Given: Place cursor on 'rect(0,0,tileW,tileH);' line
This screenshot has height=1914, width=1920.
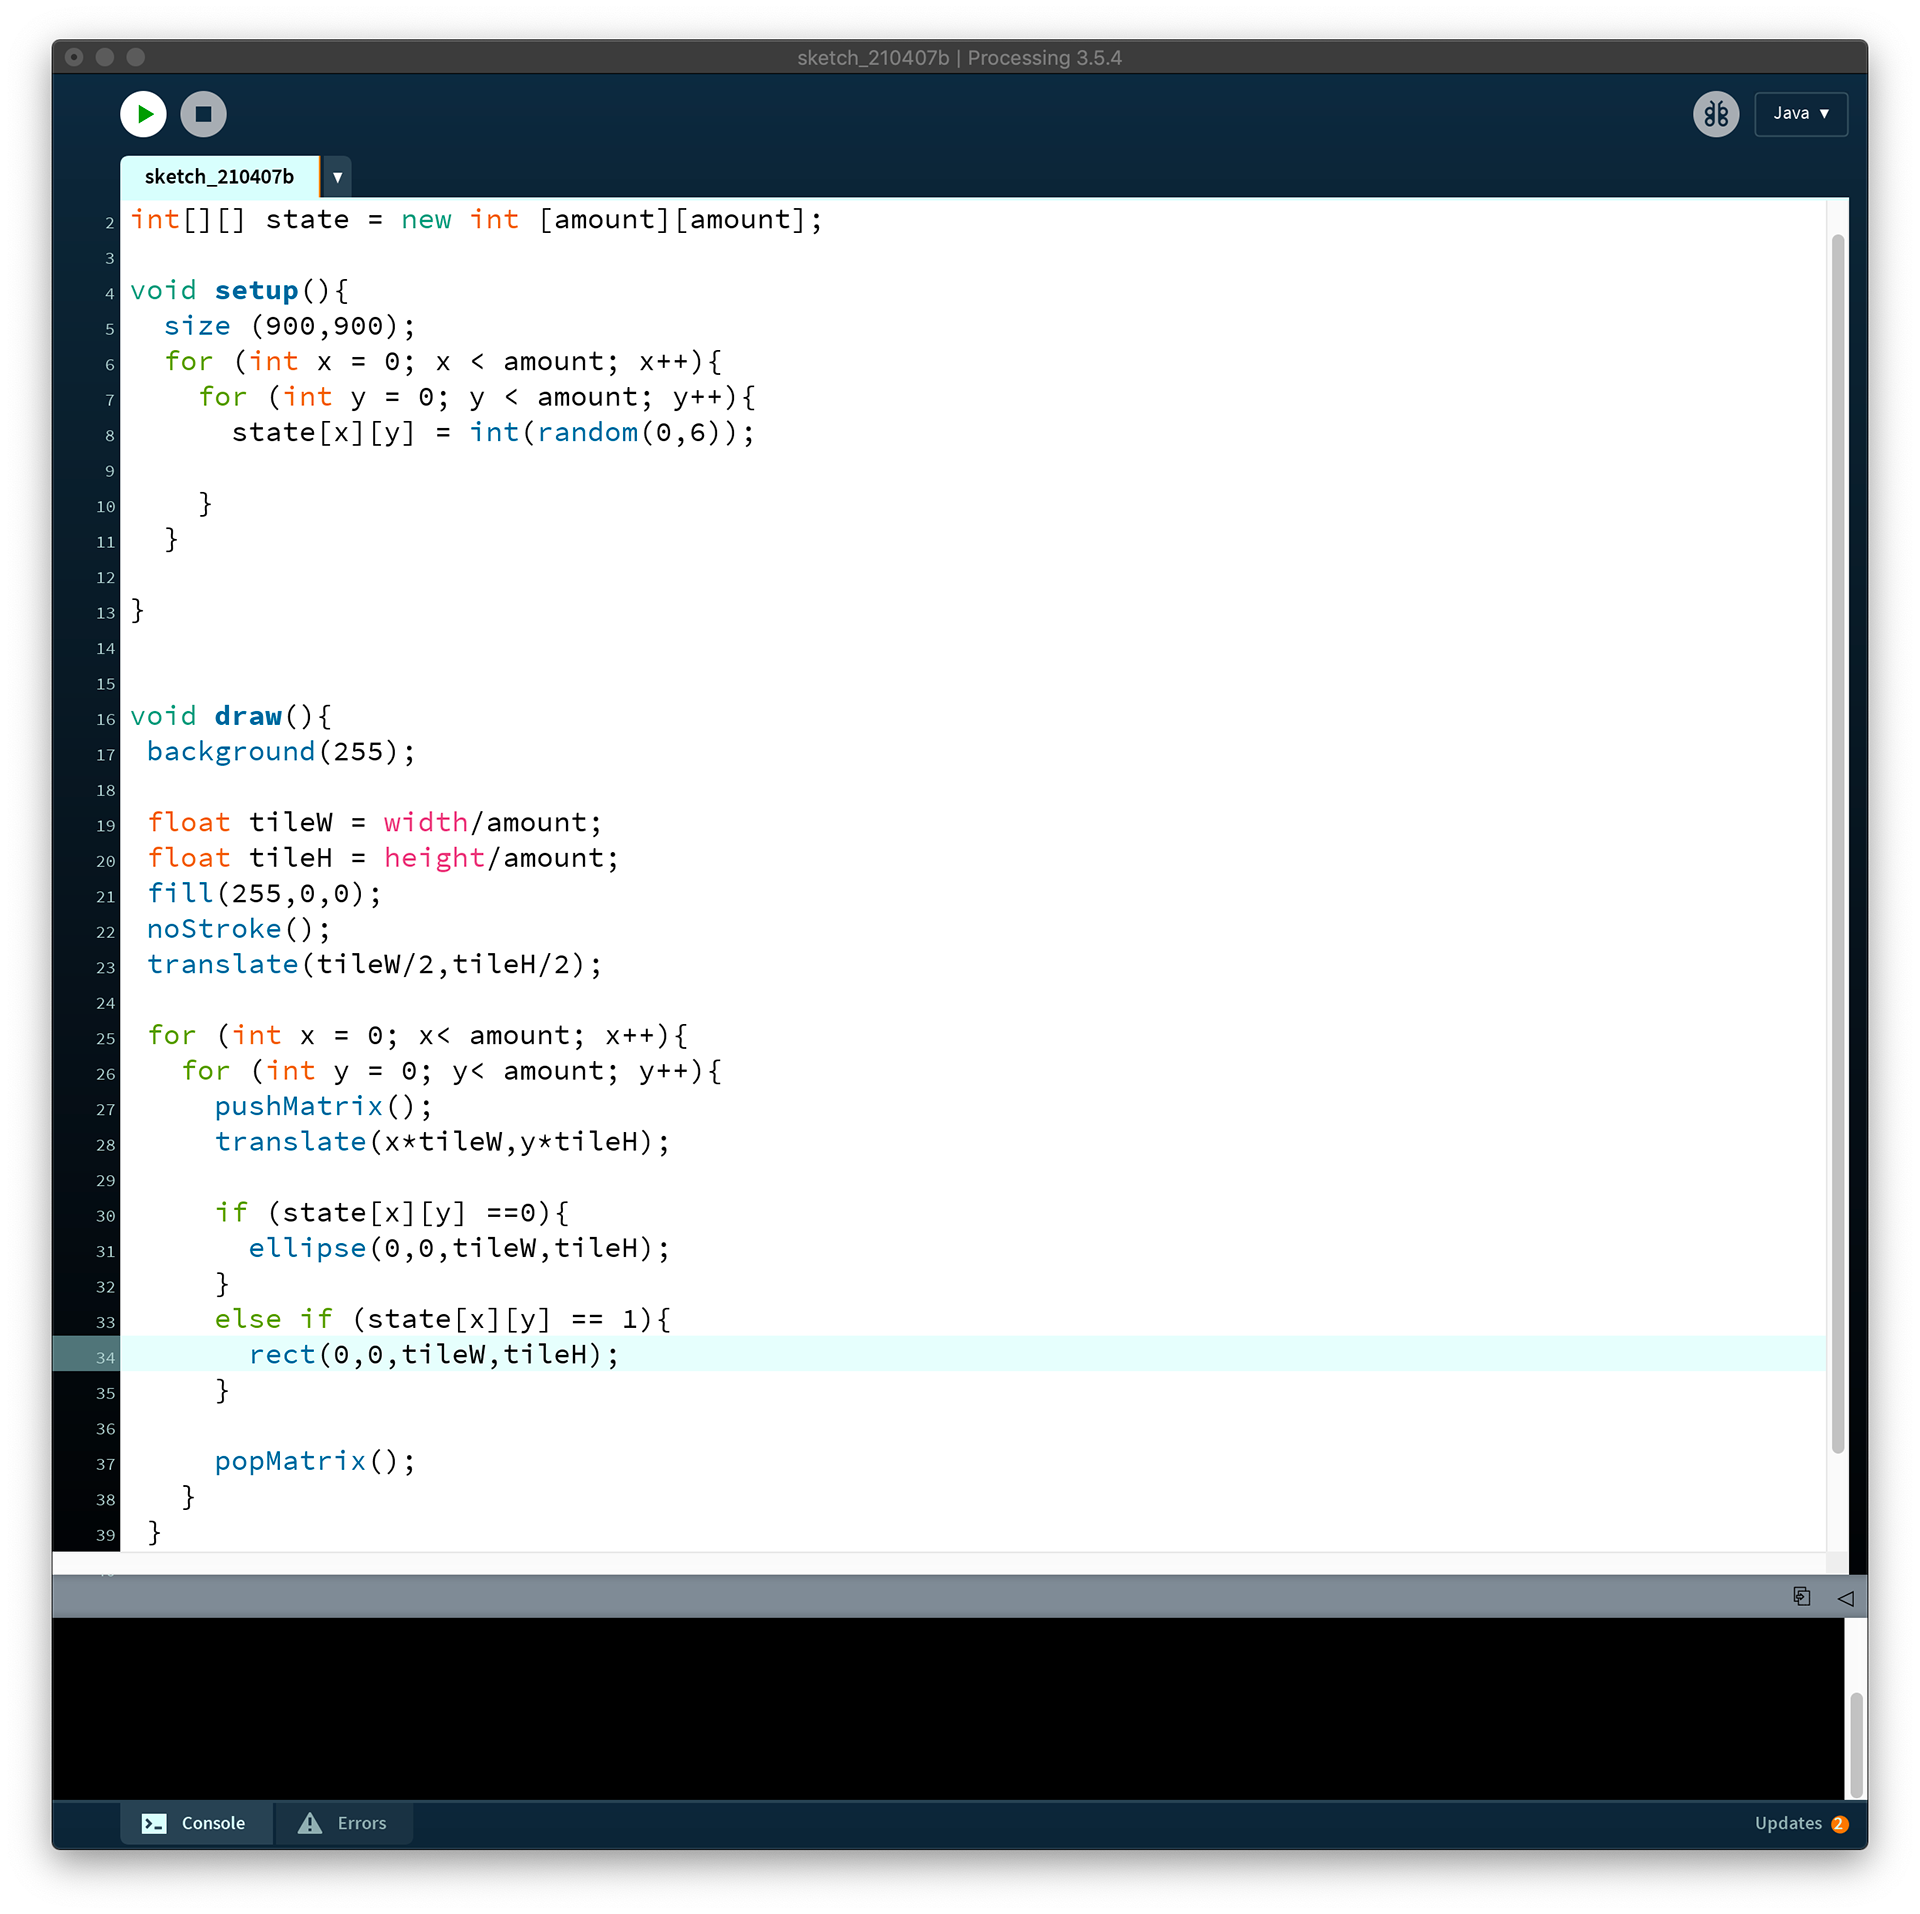Looking at the screenshot, I should point(434,1354).
